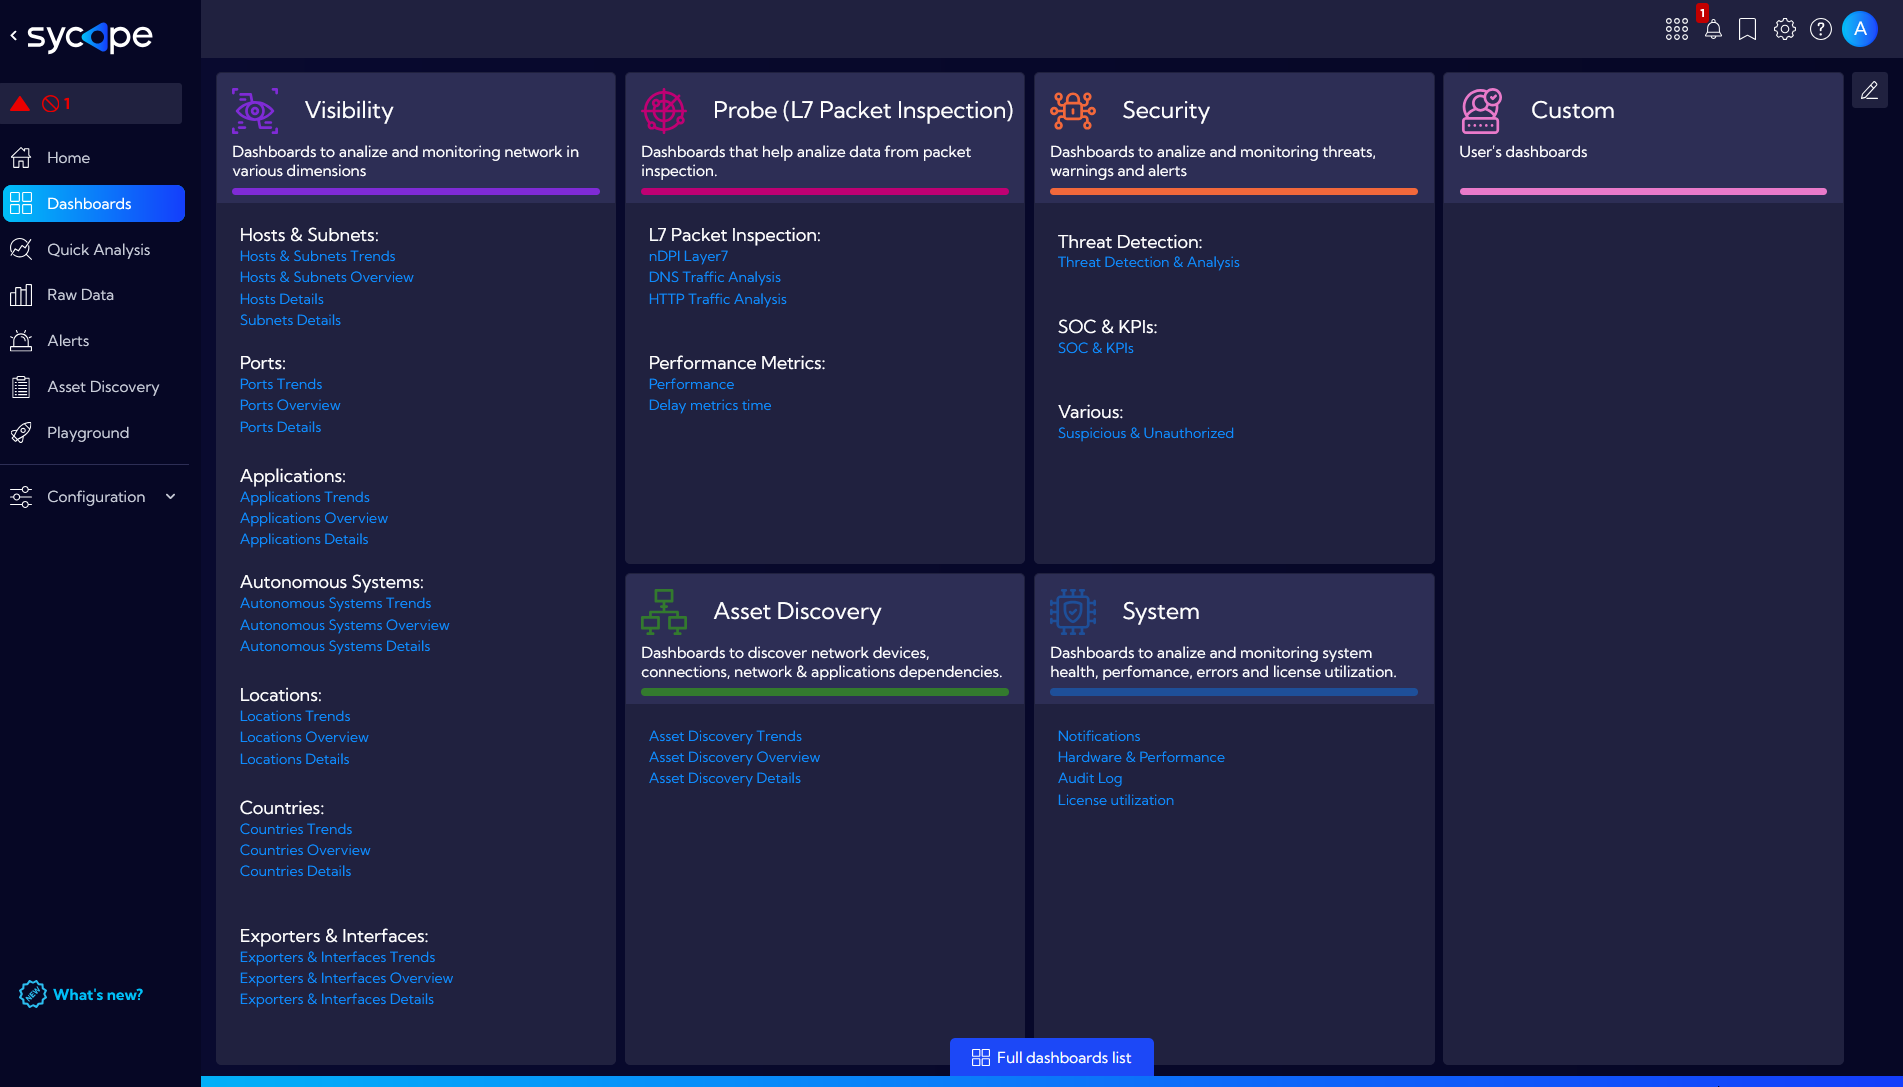Screen dimensions: 1903x1087
Task: Open the help question mark icon
Action: click(x=1821, y=30)
